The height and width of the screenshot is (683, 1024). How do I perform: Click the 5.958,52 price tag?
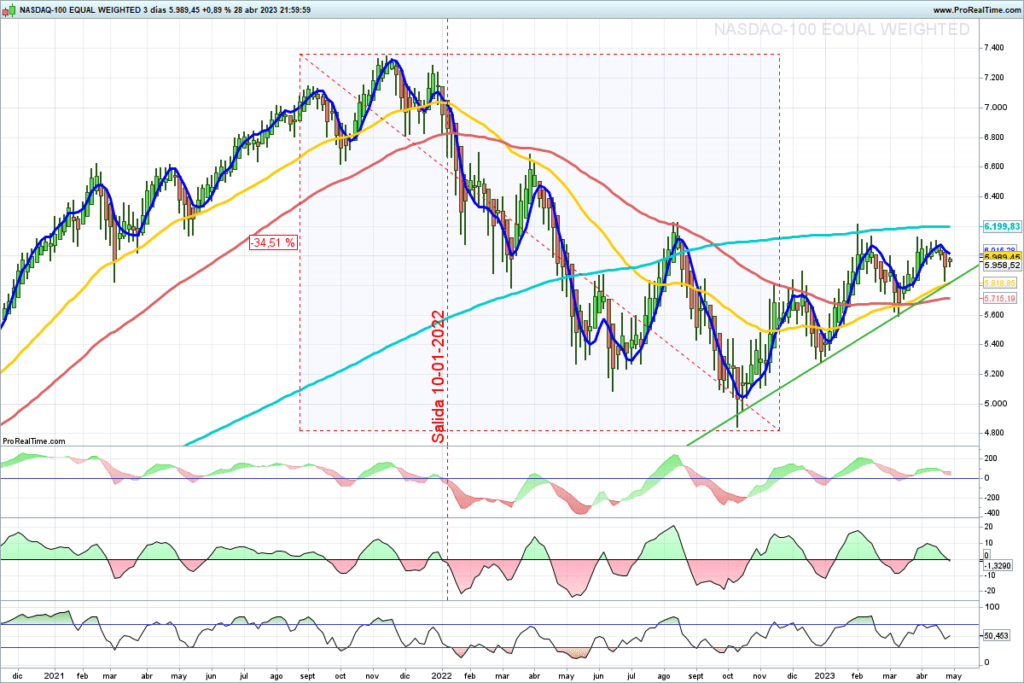(1001, 266)
